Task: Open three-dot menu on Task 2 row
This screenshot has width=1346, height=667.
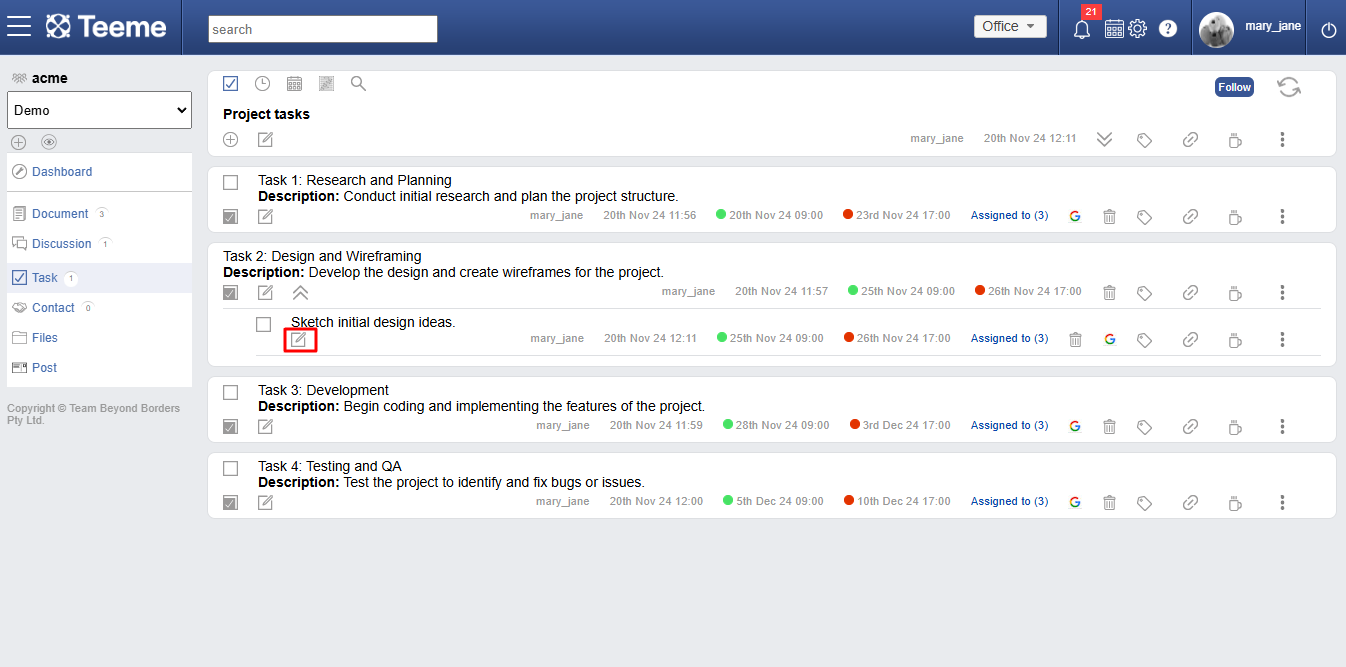Action: coord(1282,292)
